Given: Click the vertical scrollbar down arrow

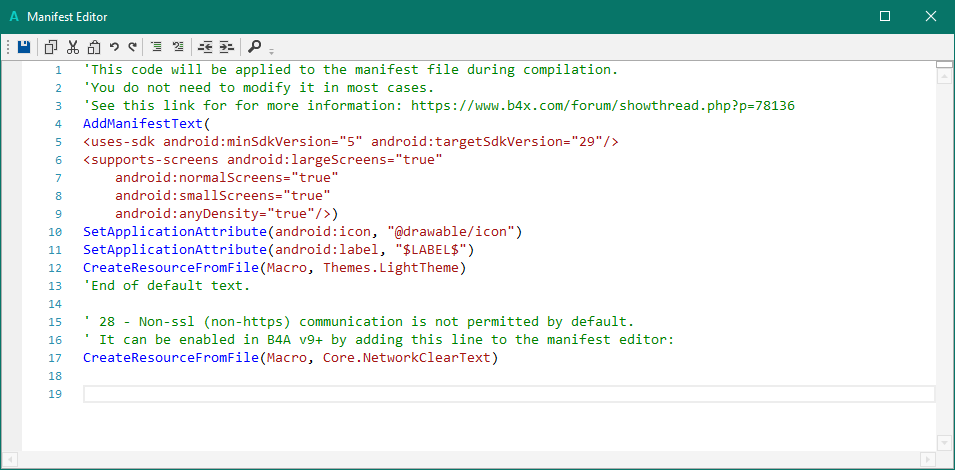Looking at the screenshot, I should click(944, 442).
